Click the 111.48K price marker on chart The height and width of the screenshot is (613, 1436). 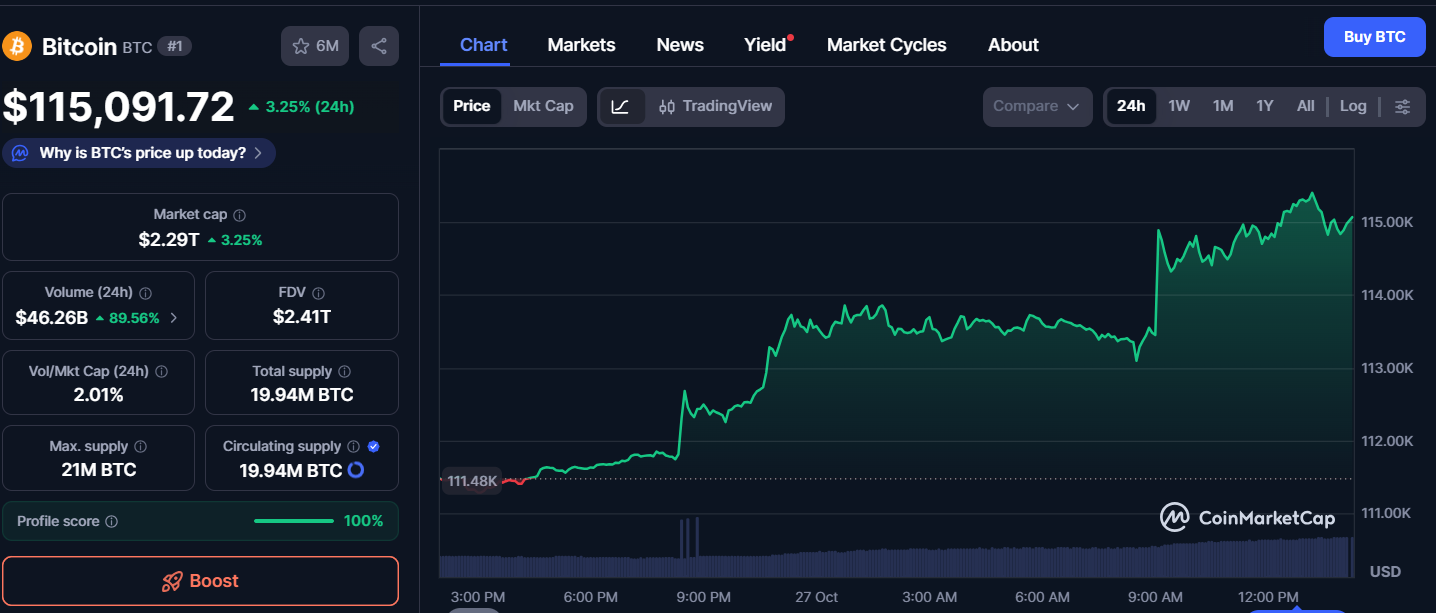[472, 481]
